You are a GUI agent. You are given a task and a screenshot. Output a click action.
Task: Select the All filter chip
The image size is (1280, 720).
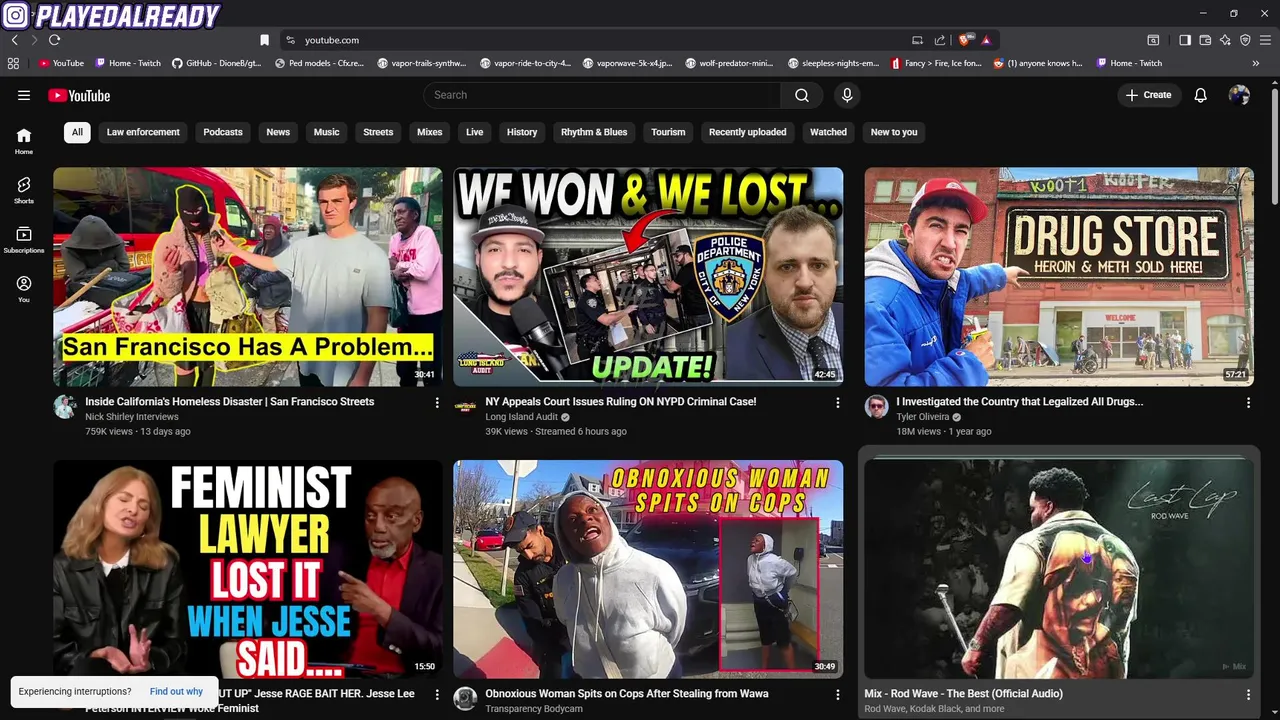77,132
